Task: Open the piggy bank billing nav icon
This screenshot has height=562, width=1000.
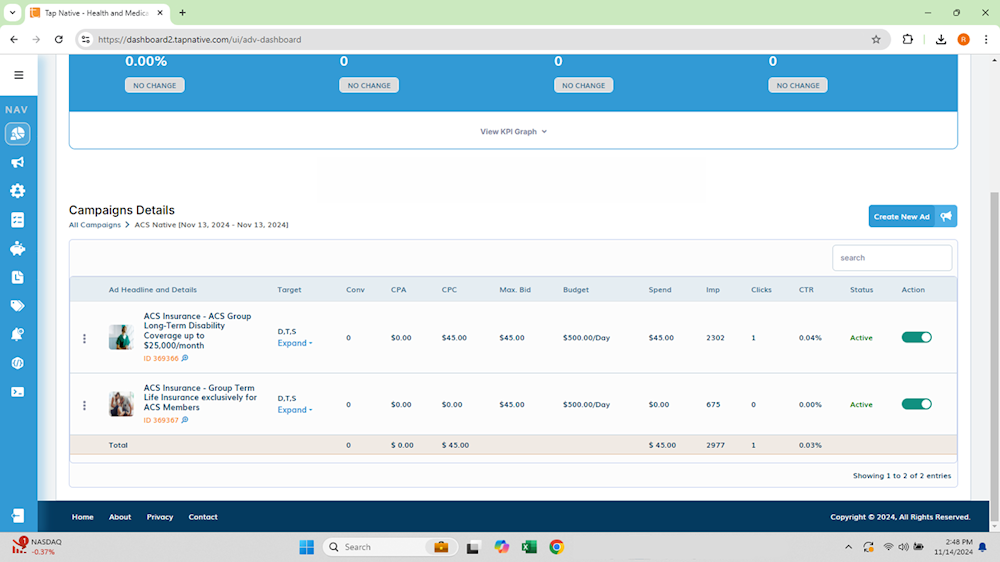Action: pos(17,249)
